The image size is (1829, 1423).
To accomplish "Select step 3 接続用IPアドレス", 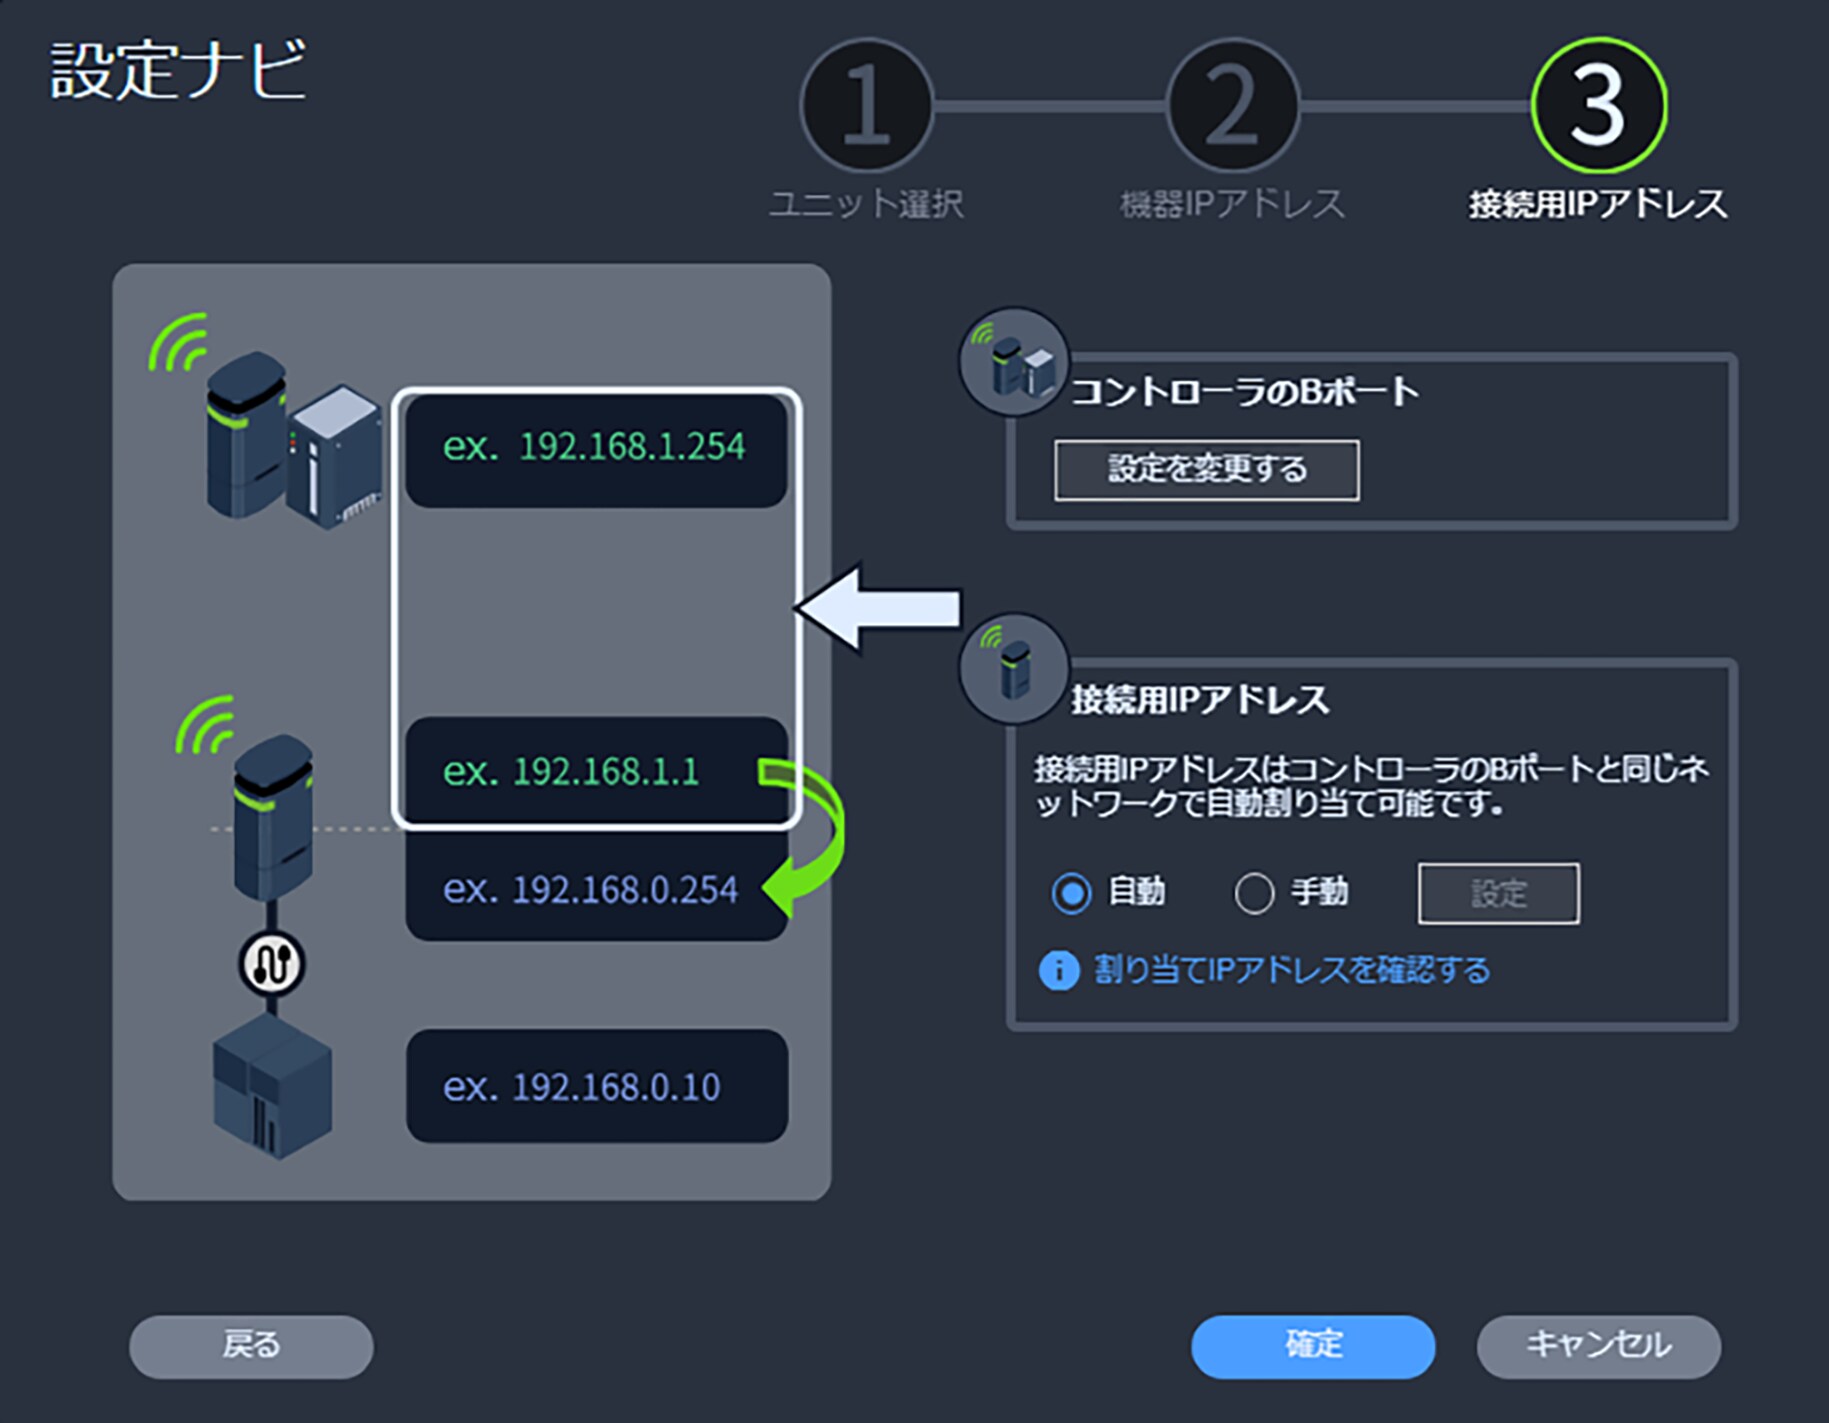I will (x=1597, y=106).
